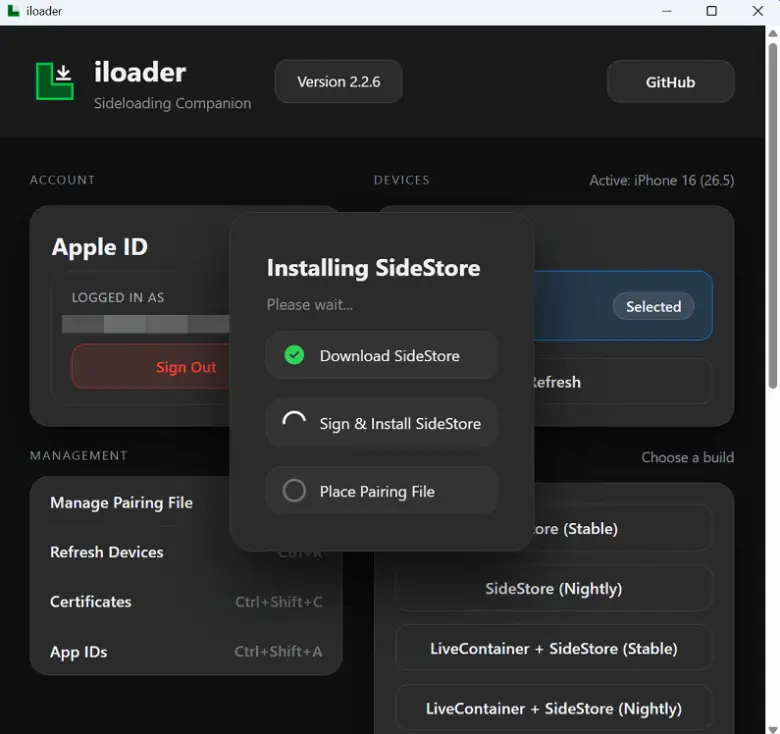Screen dimensions: 780x734
Task: Click the green Download SideStore checkmark icon
Action: tap(294, 355)
